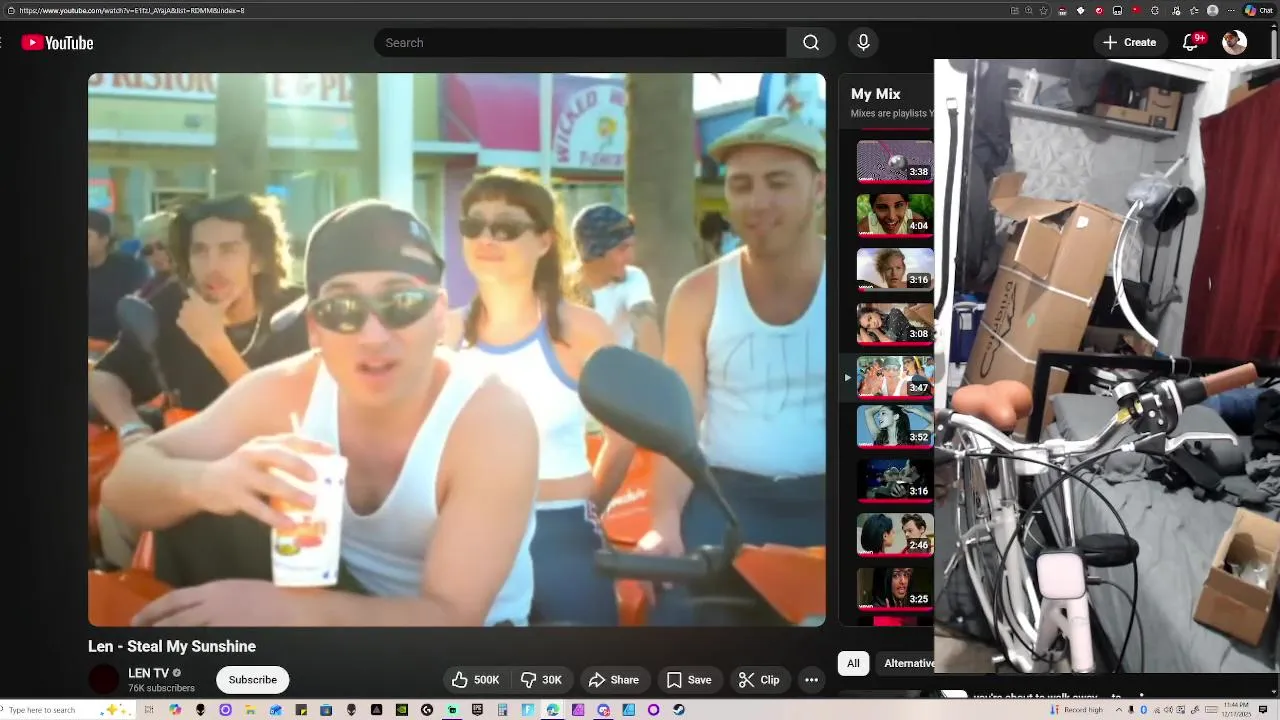Open the Microsoft Store taskbar icon
The height and width of the screenshot is (720, 1280).
pos(326,710)
